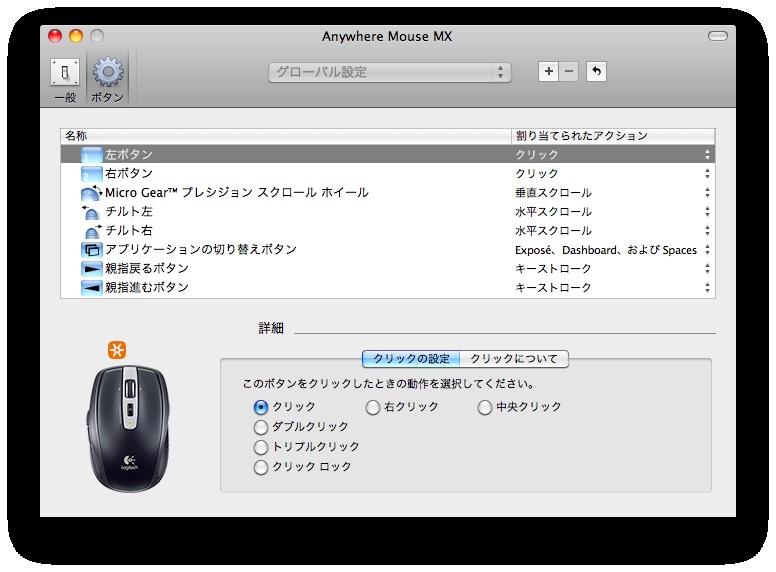Click the チルト右 tilt icon
Viewport: 776px width, 572px height.
(93, 231)
